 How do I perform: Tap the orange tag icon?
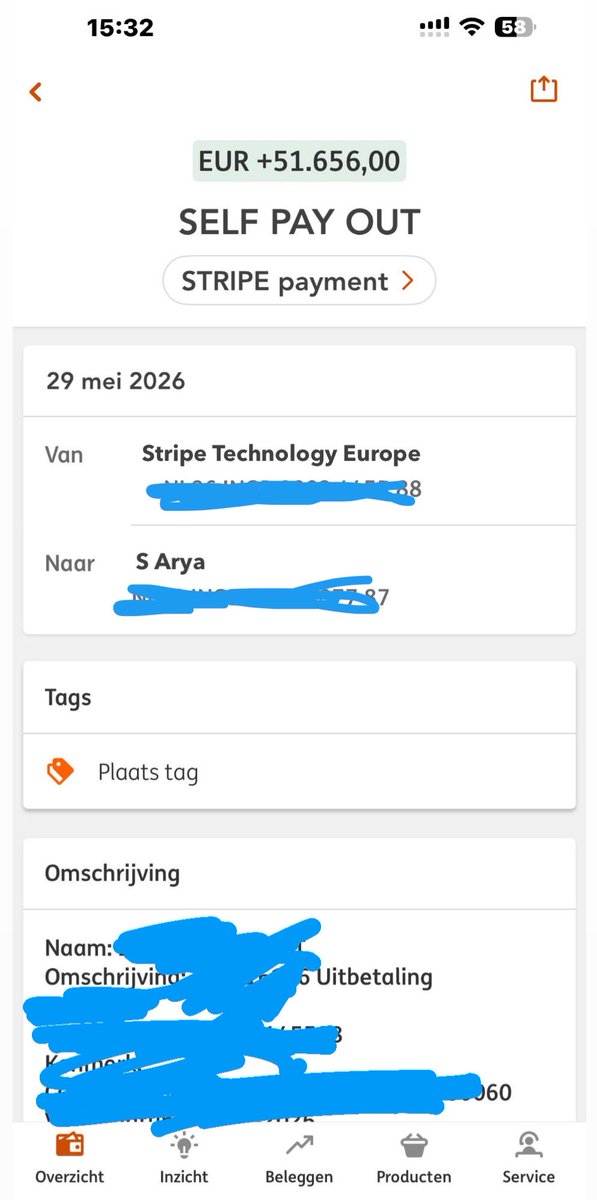tap(61, 771)
